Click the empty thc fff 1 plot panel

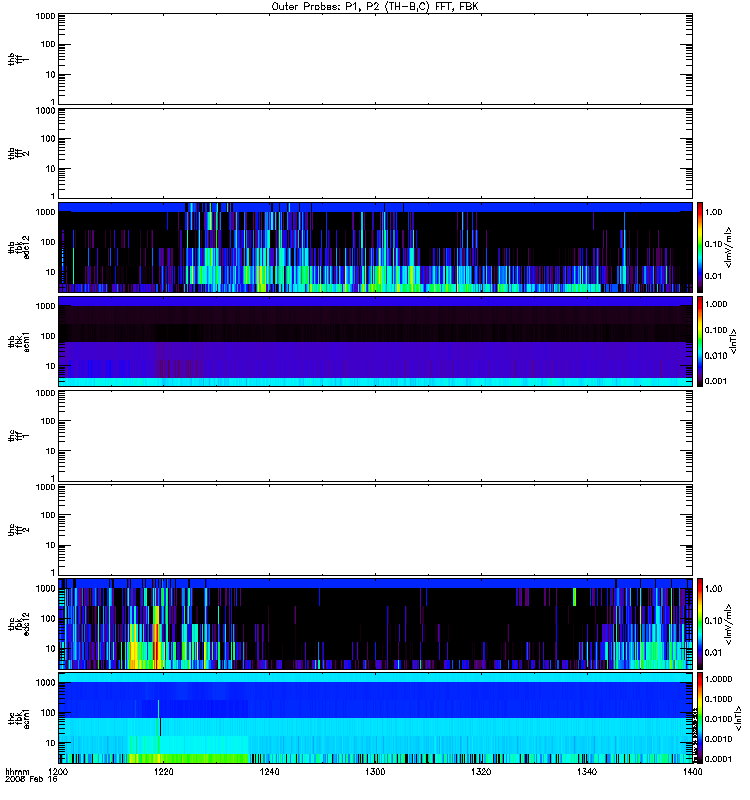coord(375,436)
